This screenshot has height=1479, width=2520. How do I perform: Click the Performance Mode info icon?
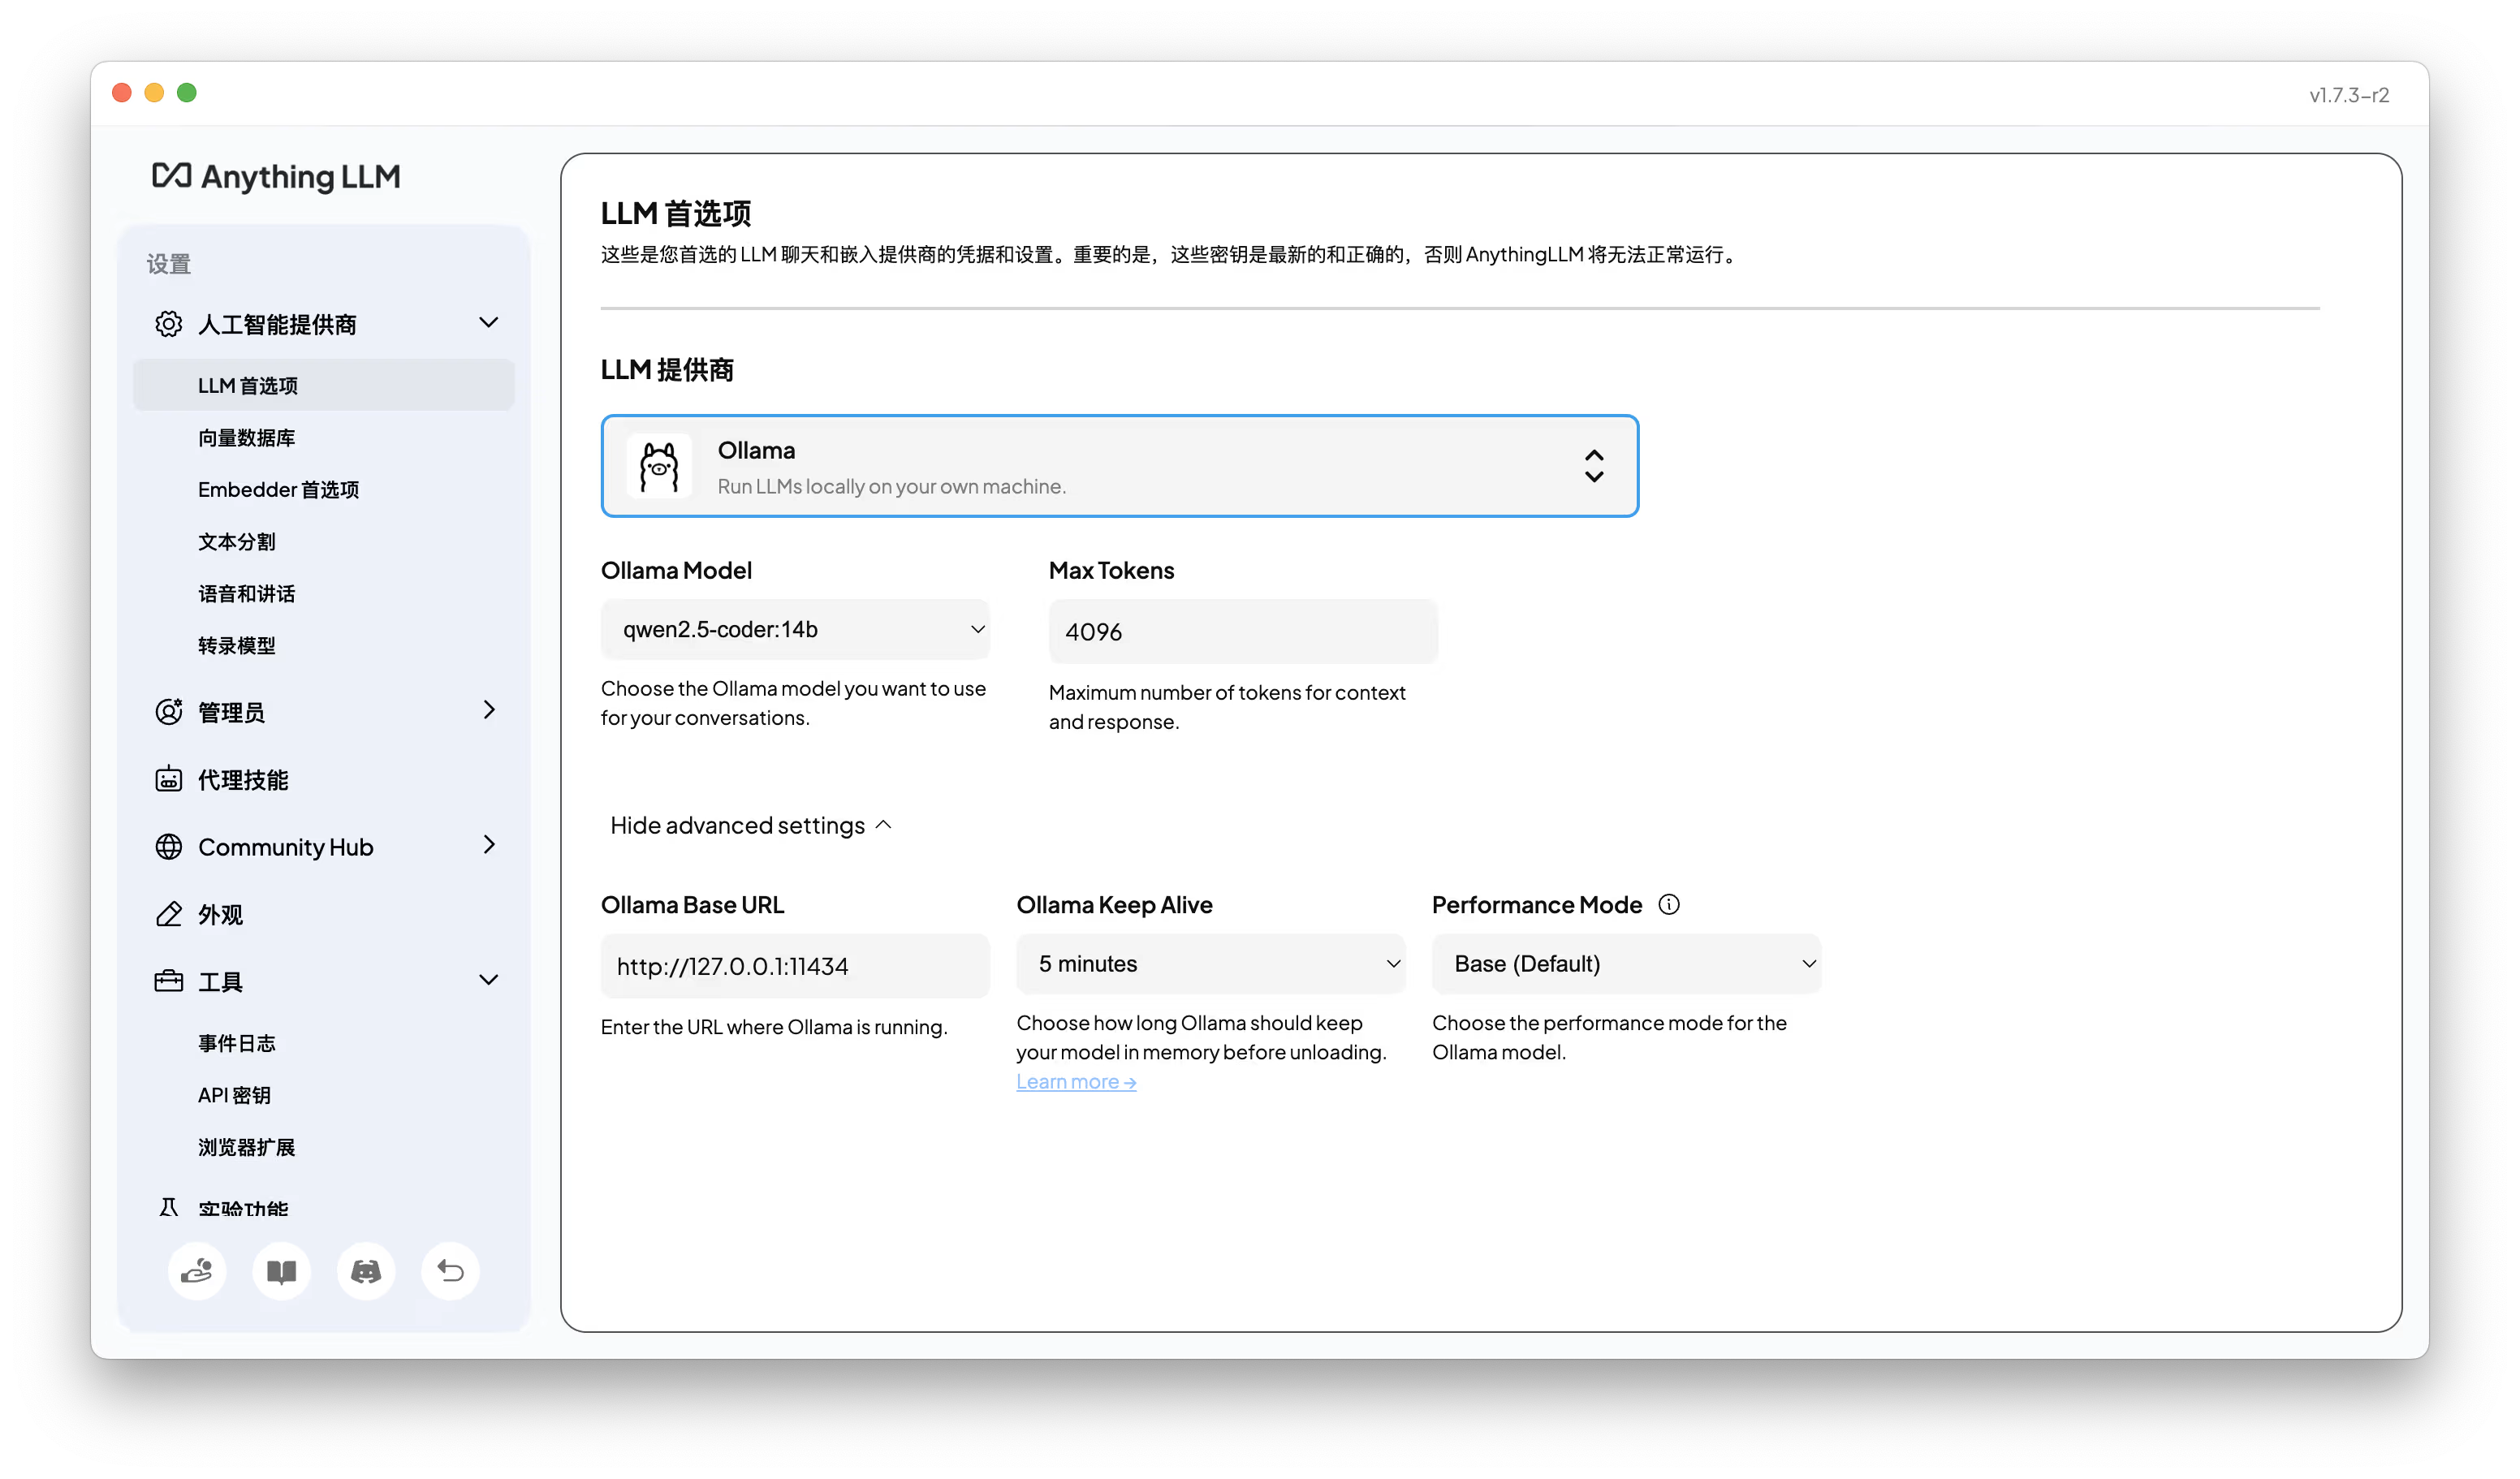coord(1669,904)
